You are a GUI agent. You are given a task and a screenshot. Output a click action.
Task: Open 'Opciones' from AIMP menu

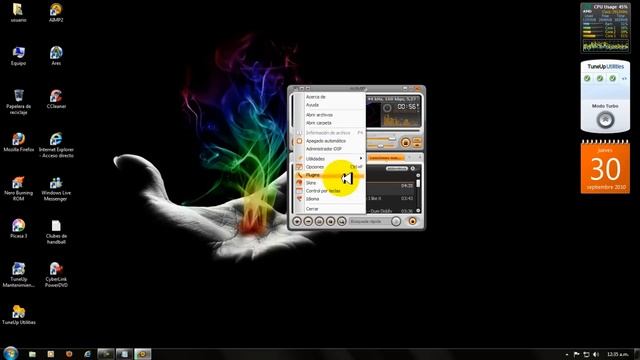[330, 167]
